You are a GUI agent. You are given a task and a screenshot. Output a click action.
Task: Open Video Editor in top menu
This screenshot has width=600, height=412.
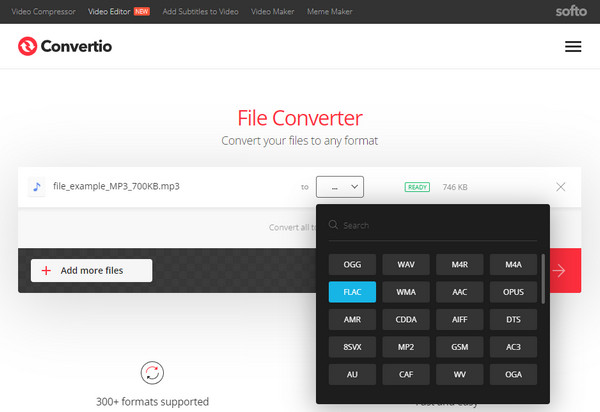(x=109, y=11)
